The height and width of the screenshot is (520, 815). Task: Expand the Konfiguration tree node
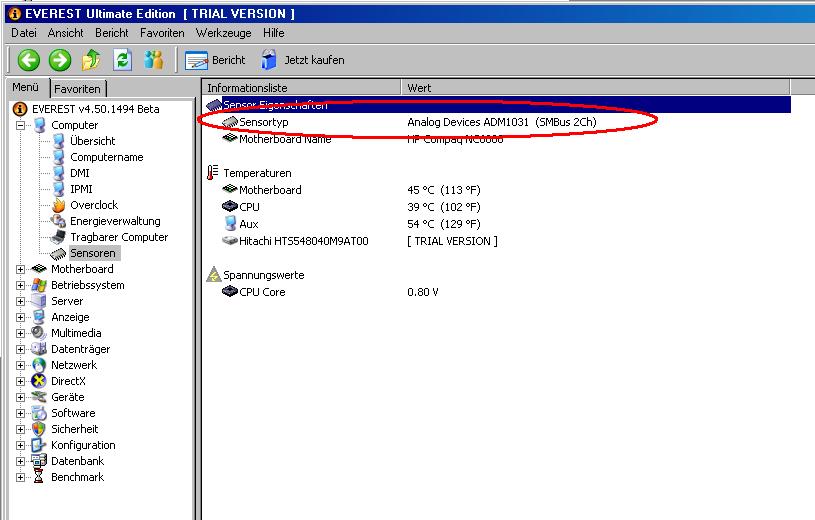coord(20,446)
